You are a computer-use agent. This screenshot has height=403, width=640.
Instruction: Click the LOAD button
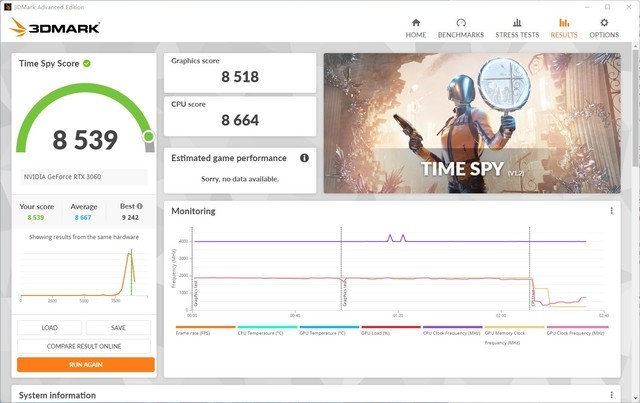coord(49,328)
